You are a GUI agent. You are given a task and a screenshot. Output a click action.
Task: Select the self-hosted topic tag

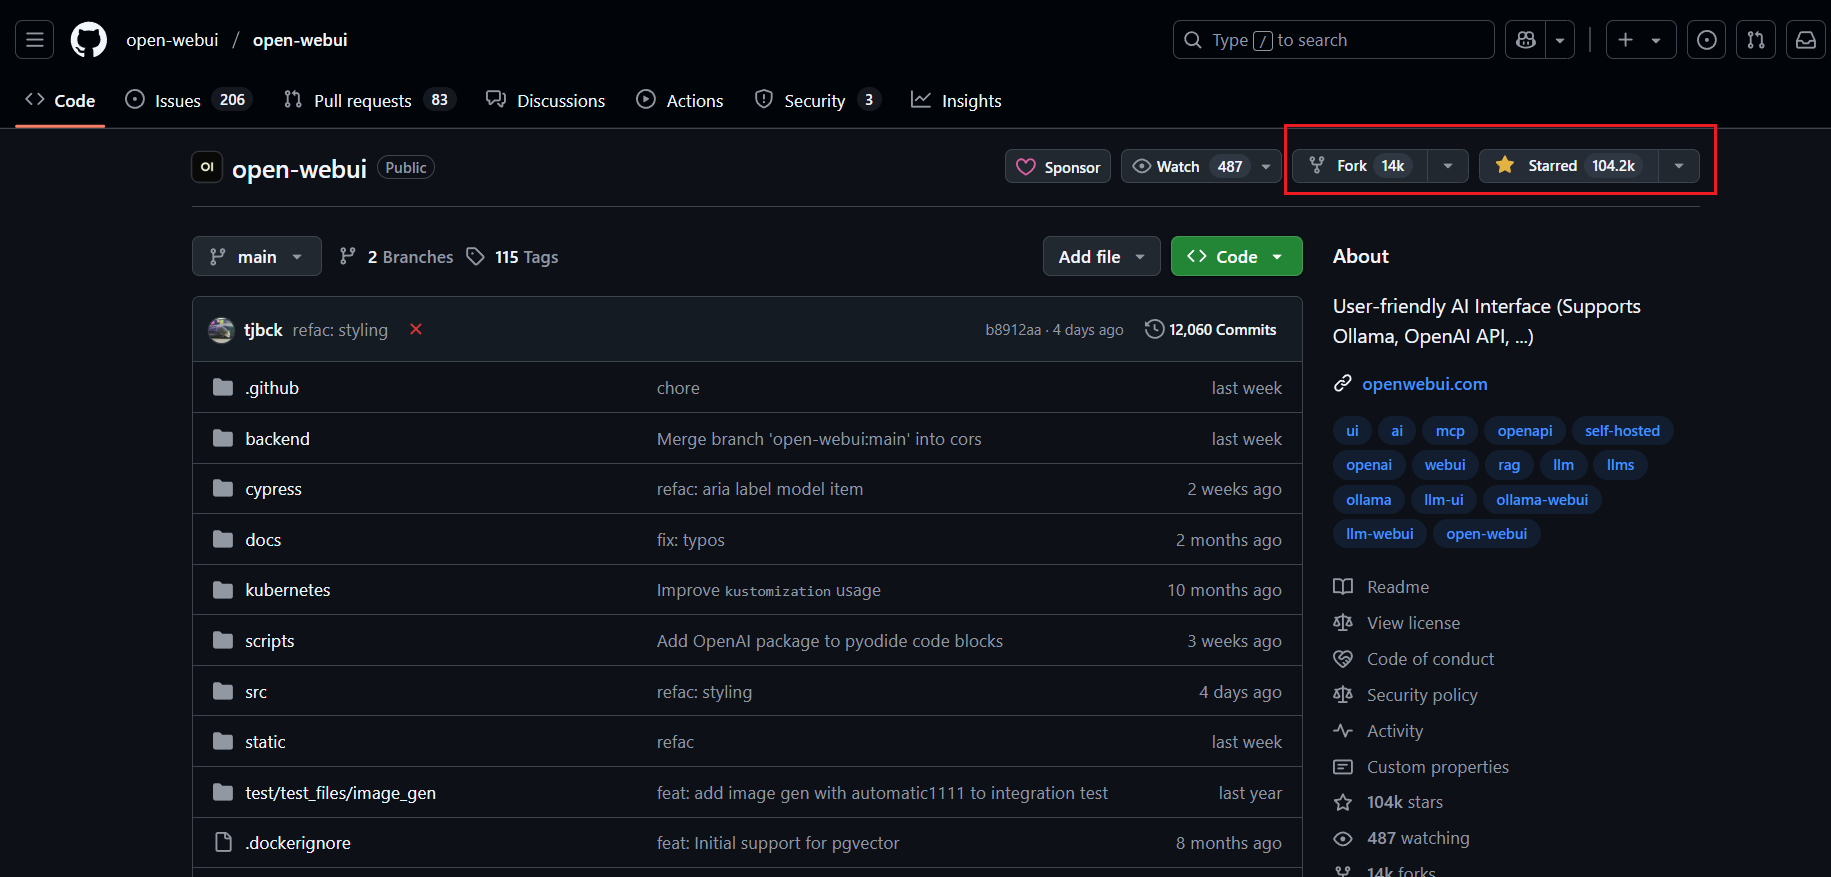tap(1622, 431)
